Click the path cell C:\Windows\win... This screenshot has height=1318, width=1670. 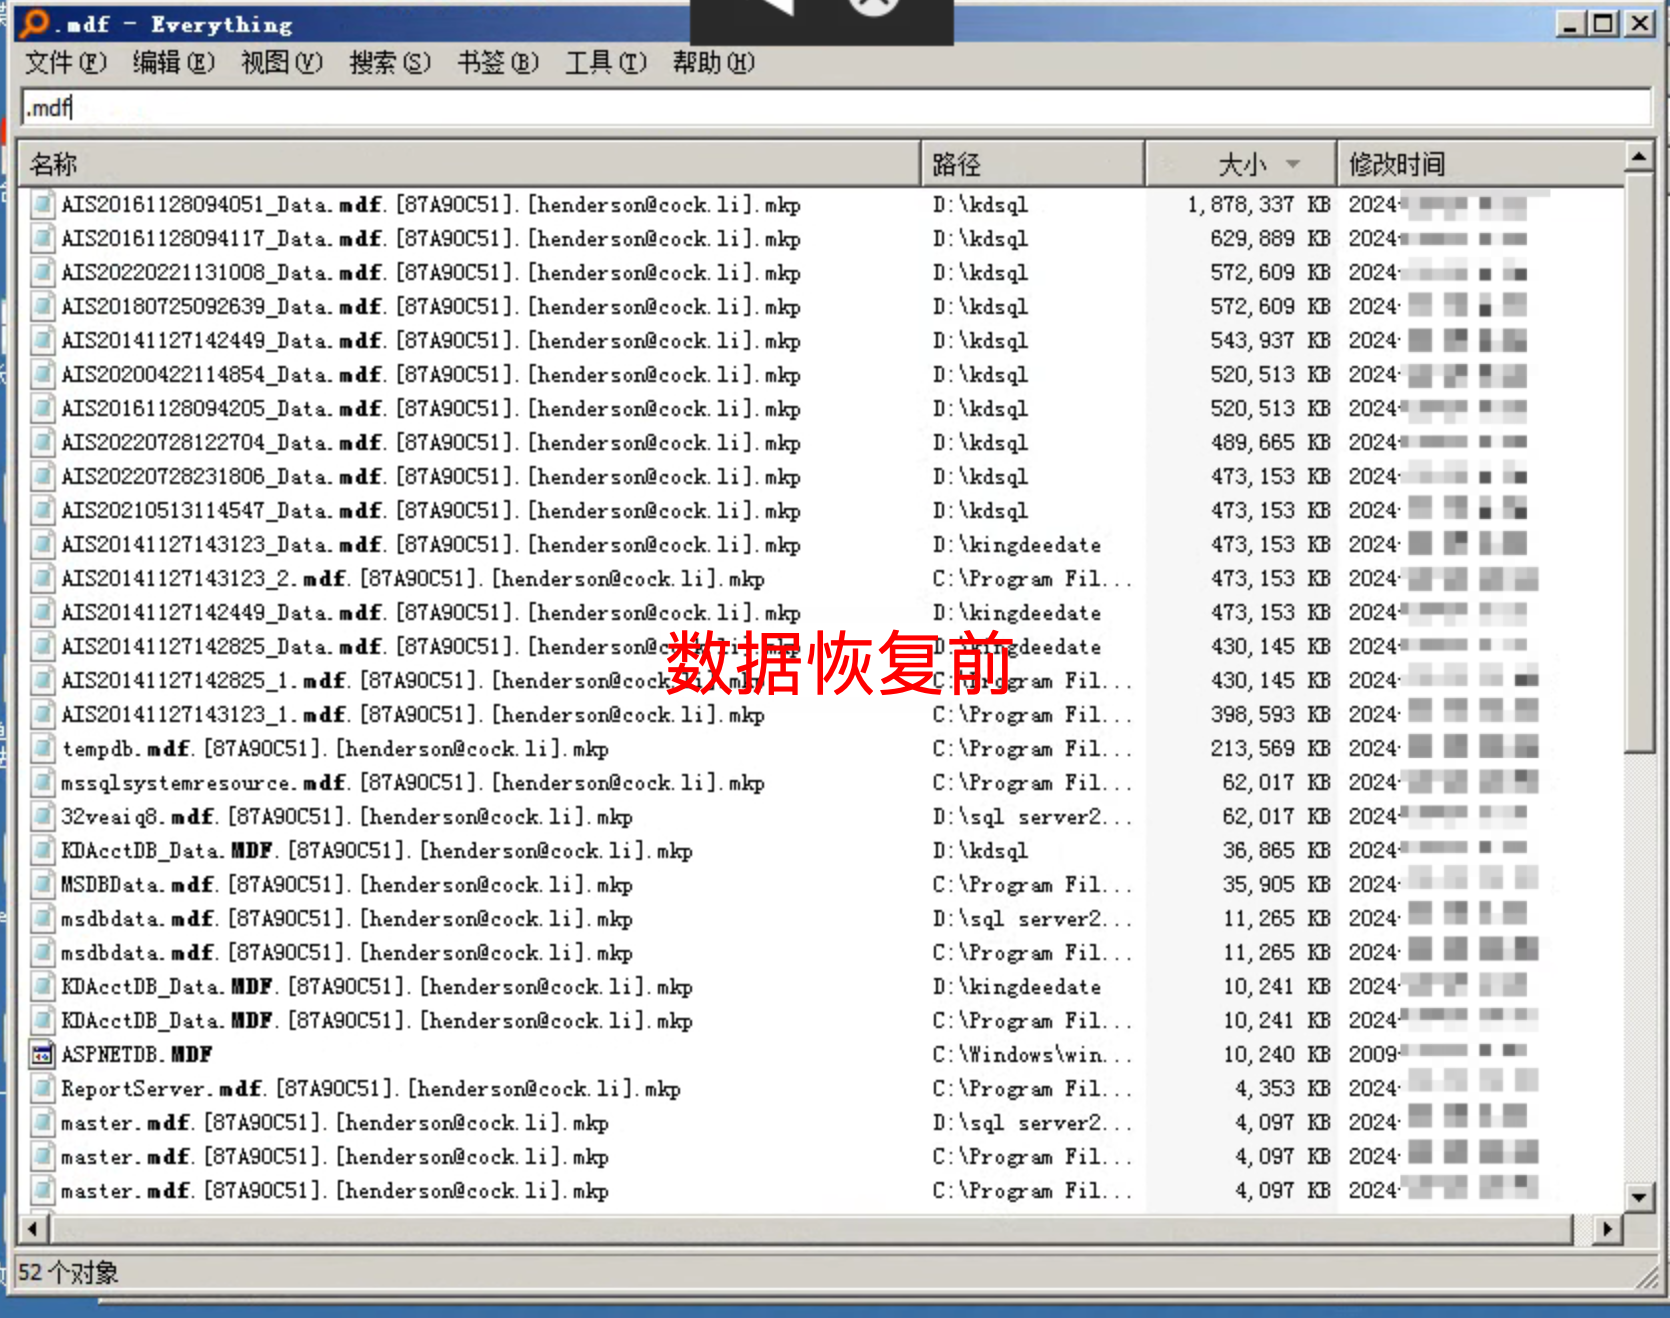click(1032, 1055)
